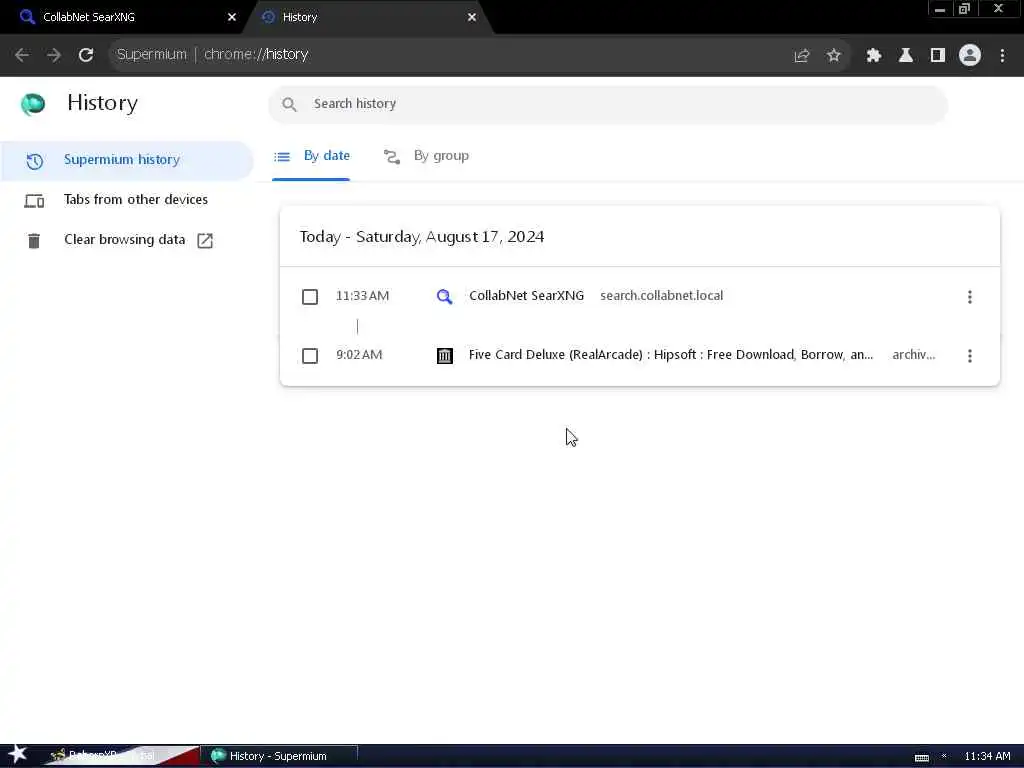Share this page via the share icon

801,56
